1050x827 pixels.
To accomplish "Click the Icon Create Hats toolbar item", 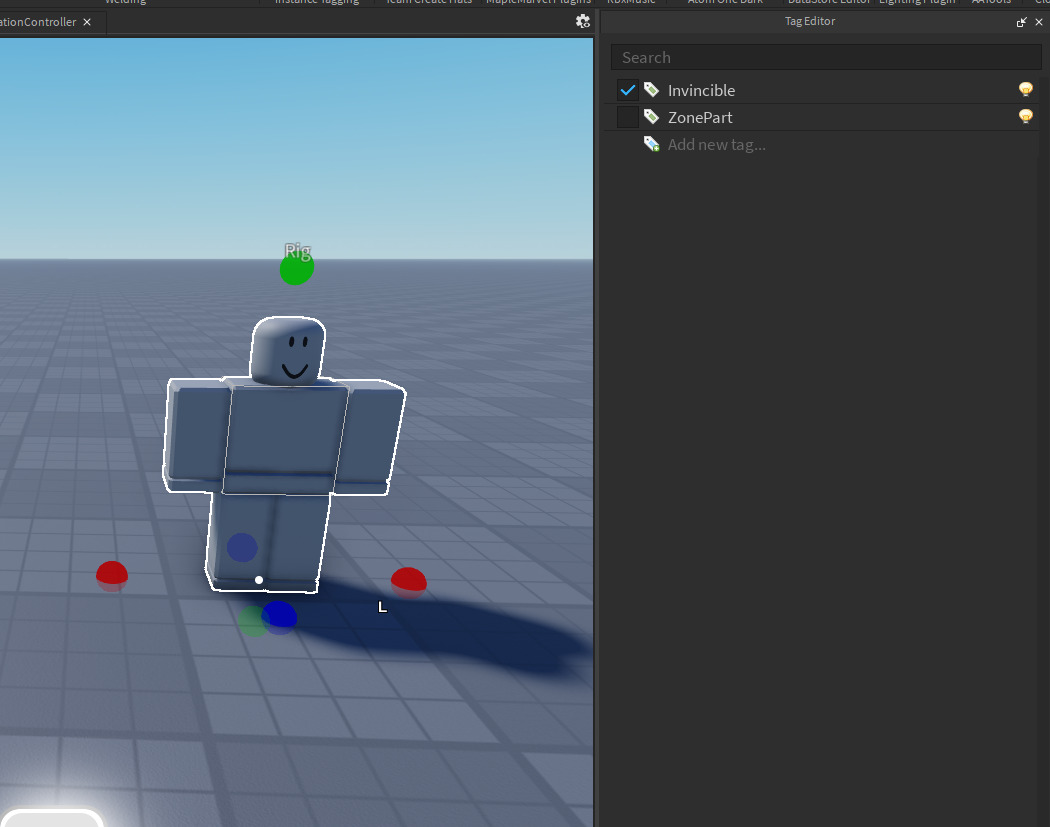I will [428, 3].
